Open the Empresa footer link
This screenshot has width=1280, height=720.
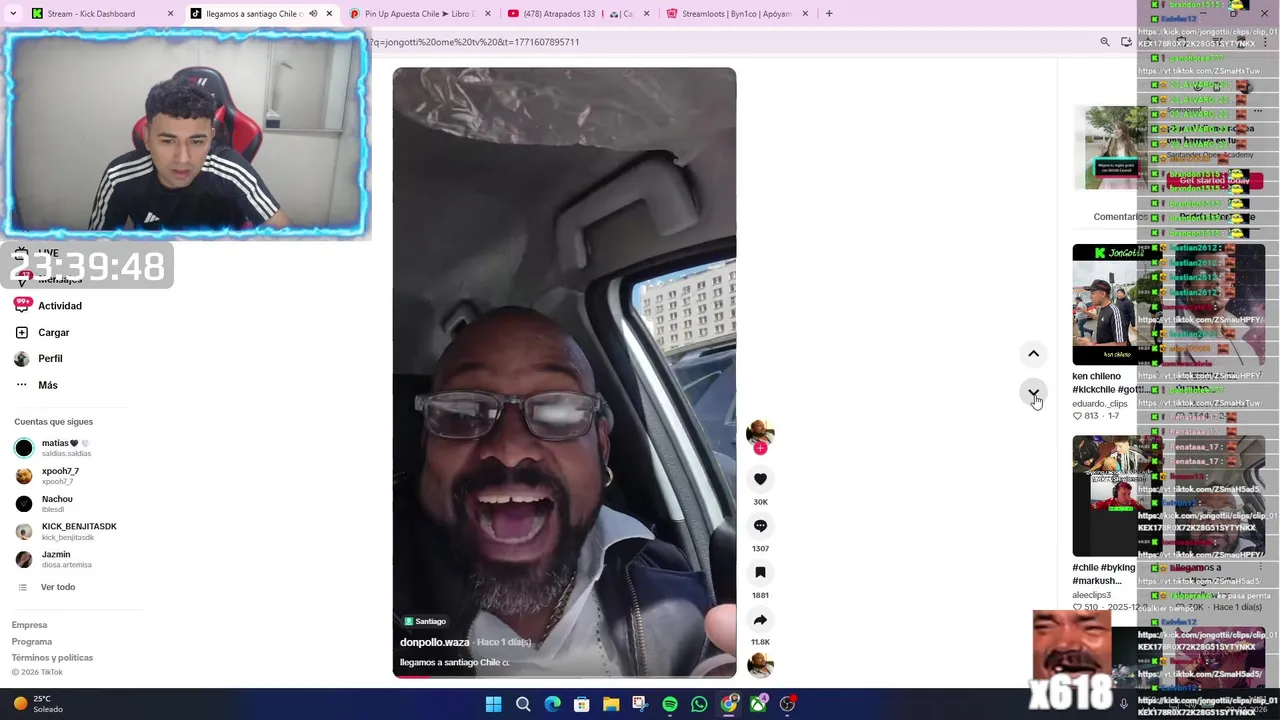click(x=29, y=625)
